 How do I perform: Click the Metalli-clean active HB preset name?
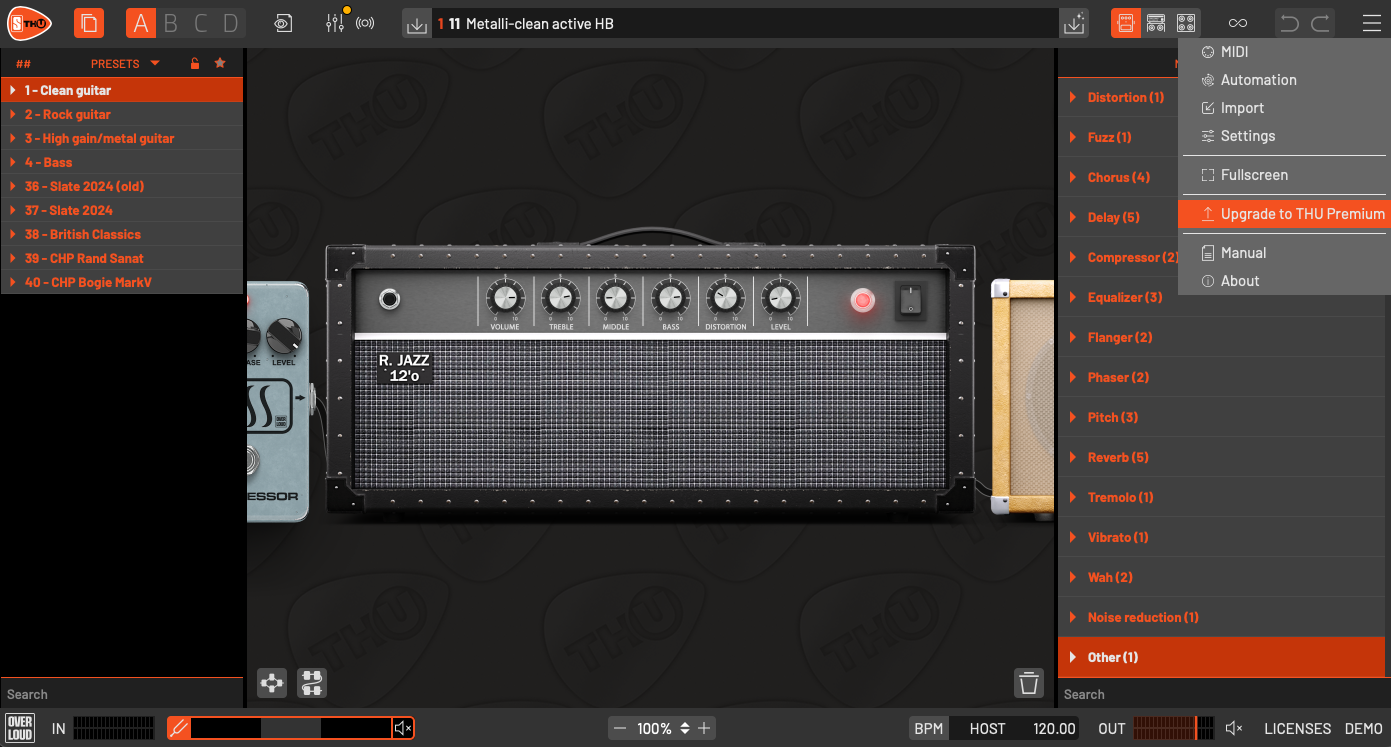pos(540,23)
